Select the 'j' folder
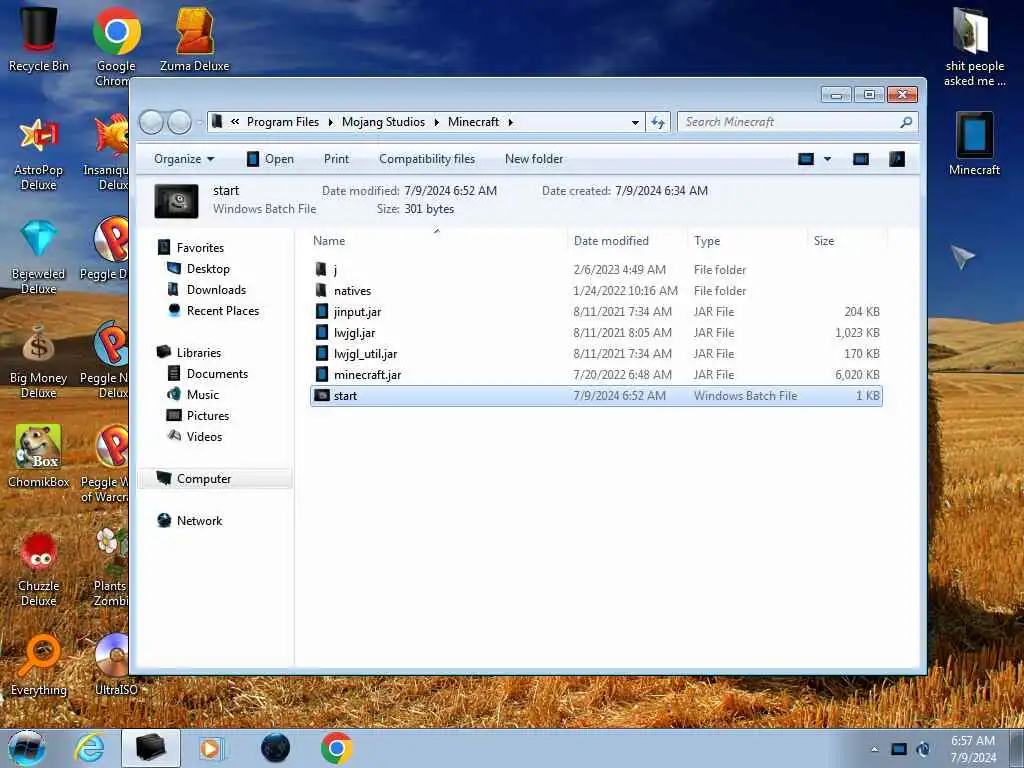Screen dimensions: 1024x768 click(x=596, y=270)
